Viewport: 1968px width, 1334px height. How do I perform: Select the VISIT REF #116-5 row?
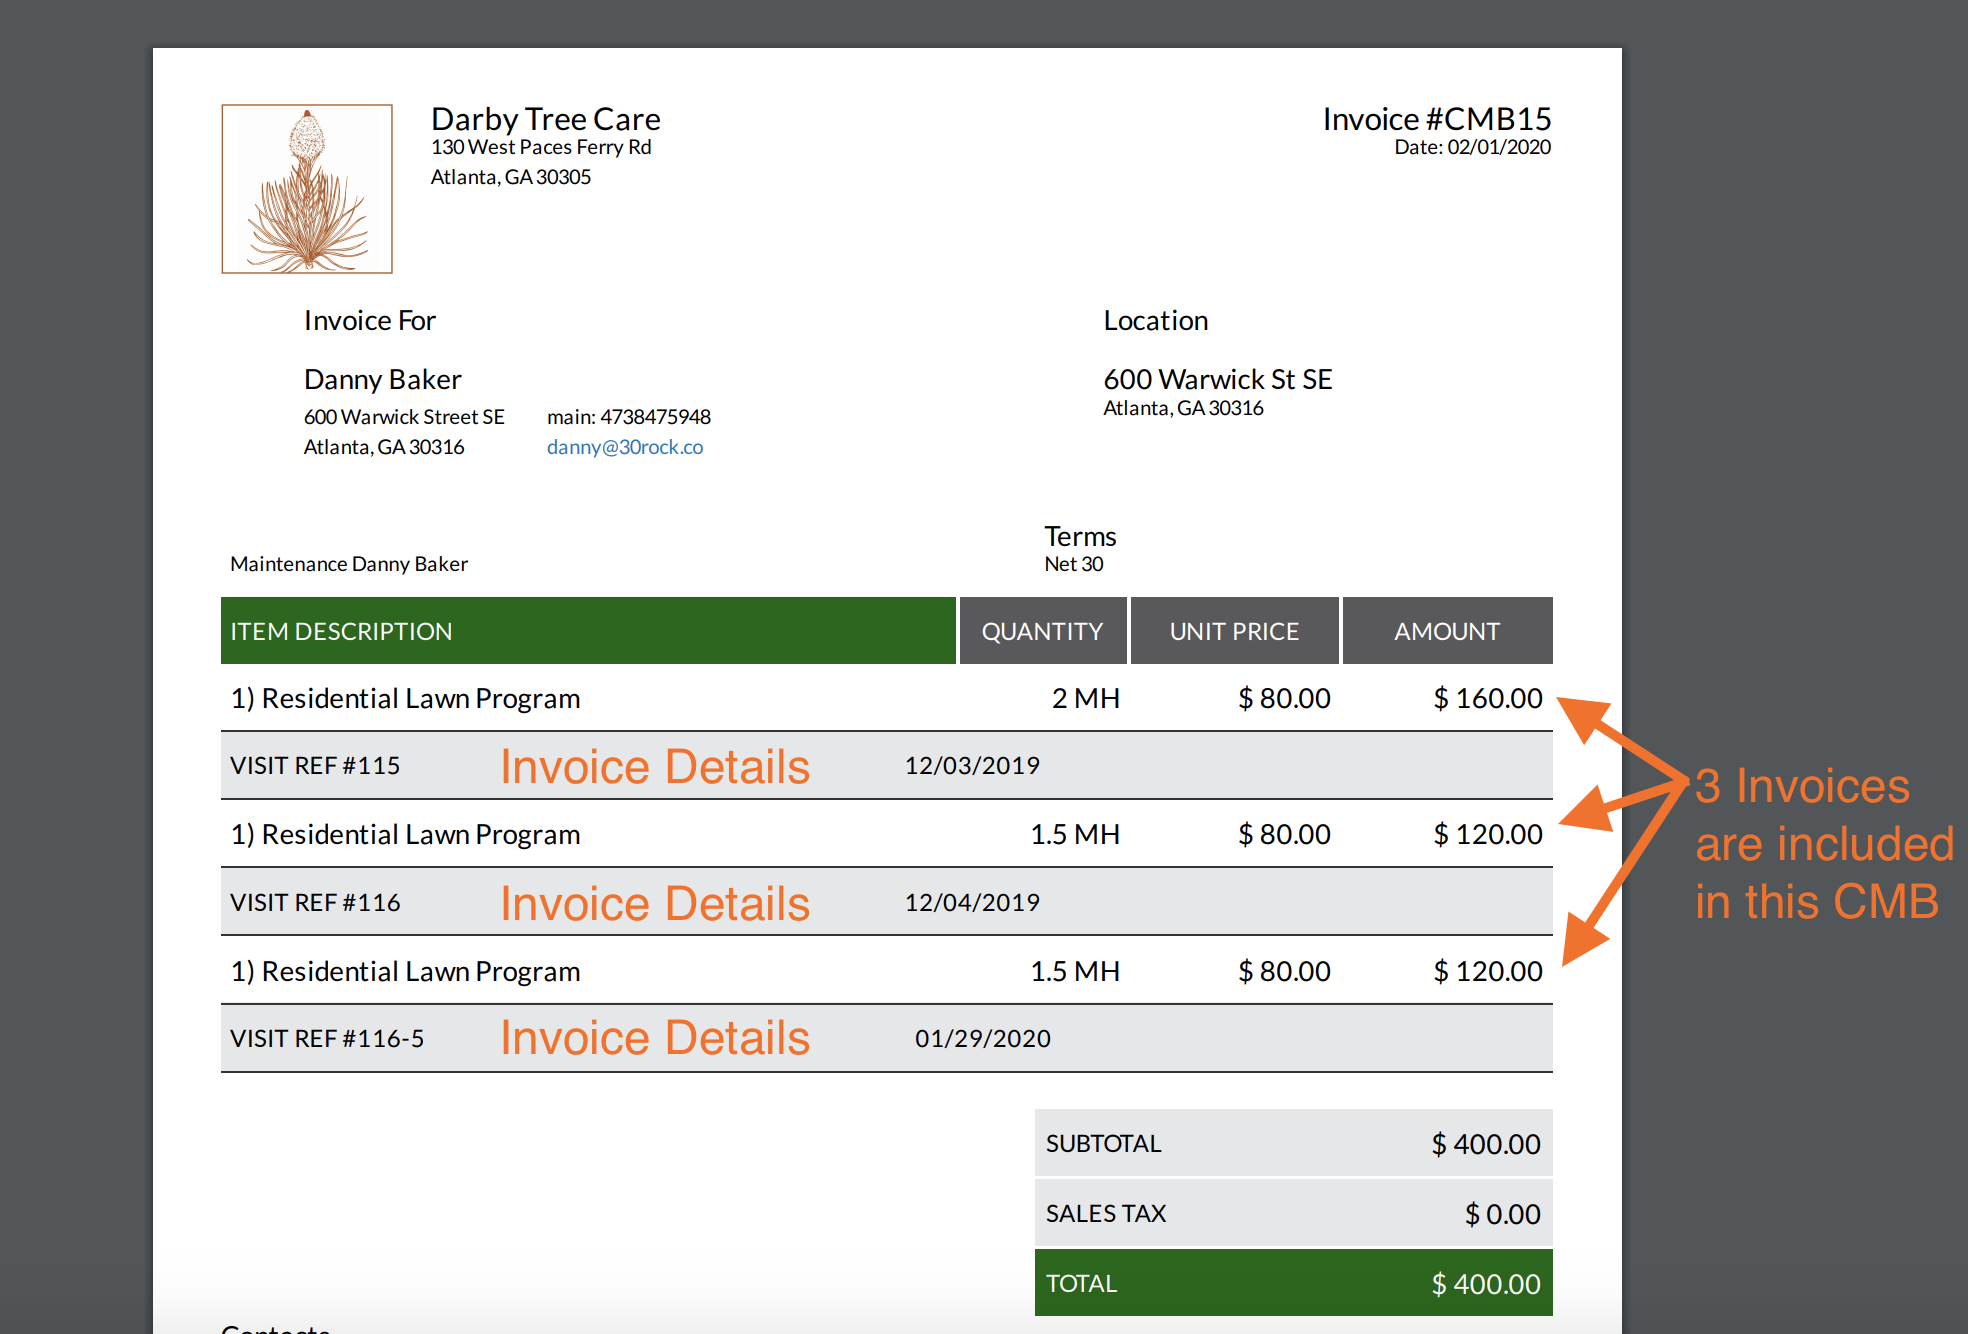[327, 1039]
